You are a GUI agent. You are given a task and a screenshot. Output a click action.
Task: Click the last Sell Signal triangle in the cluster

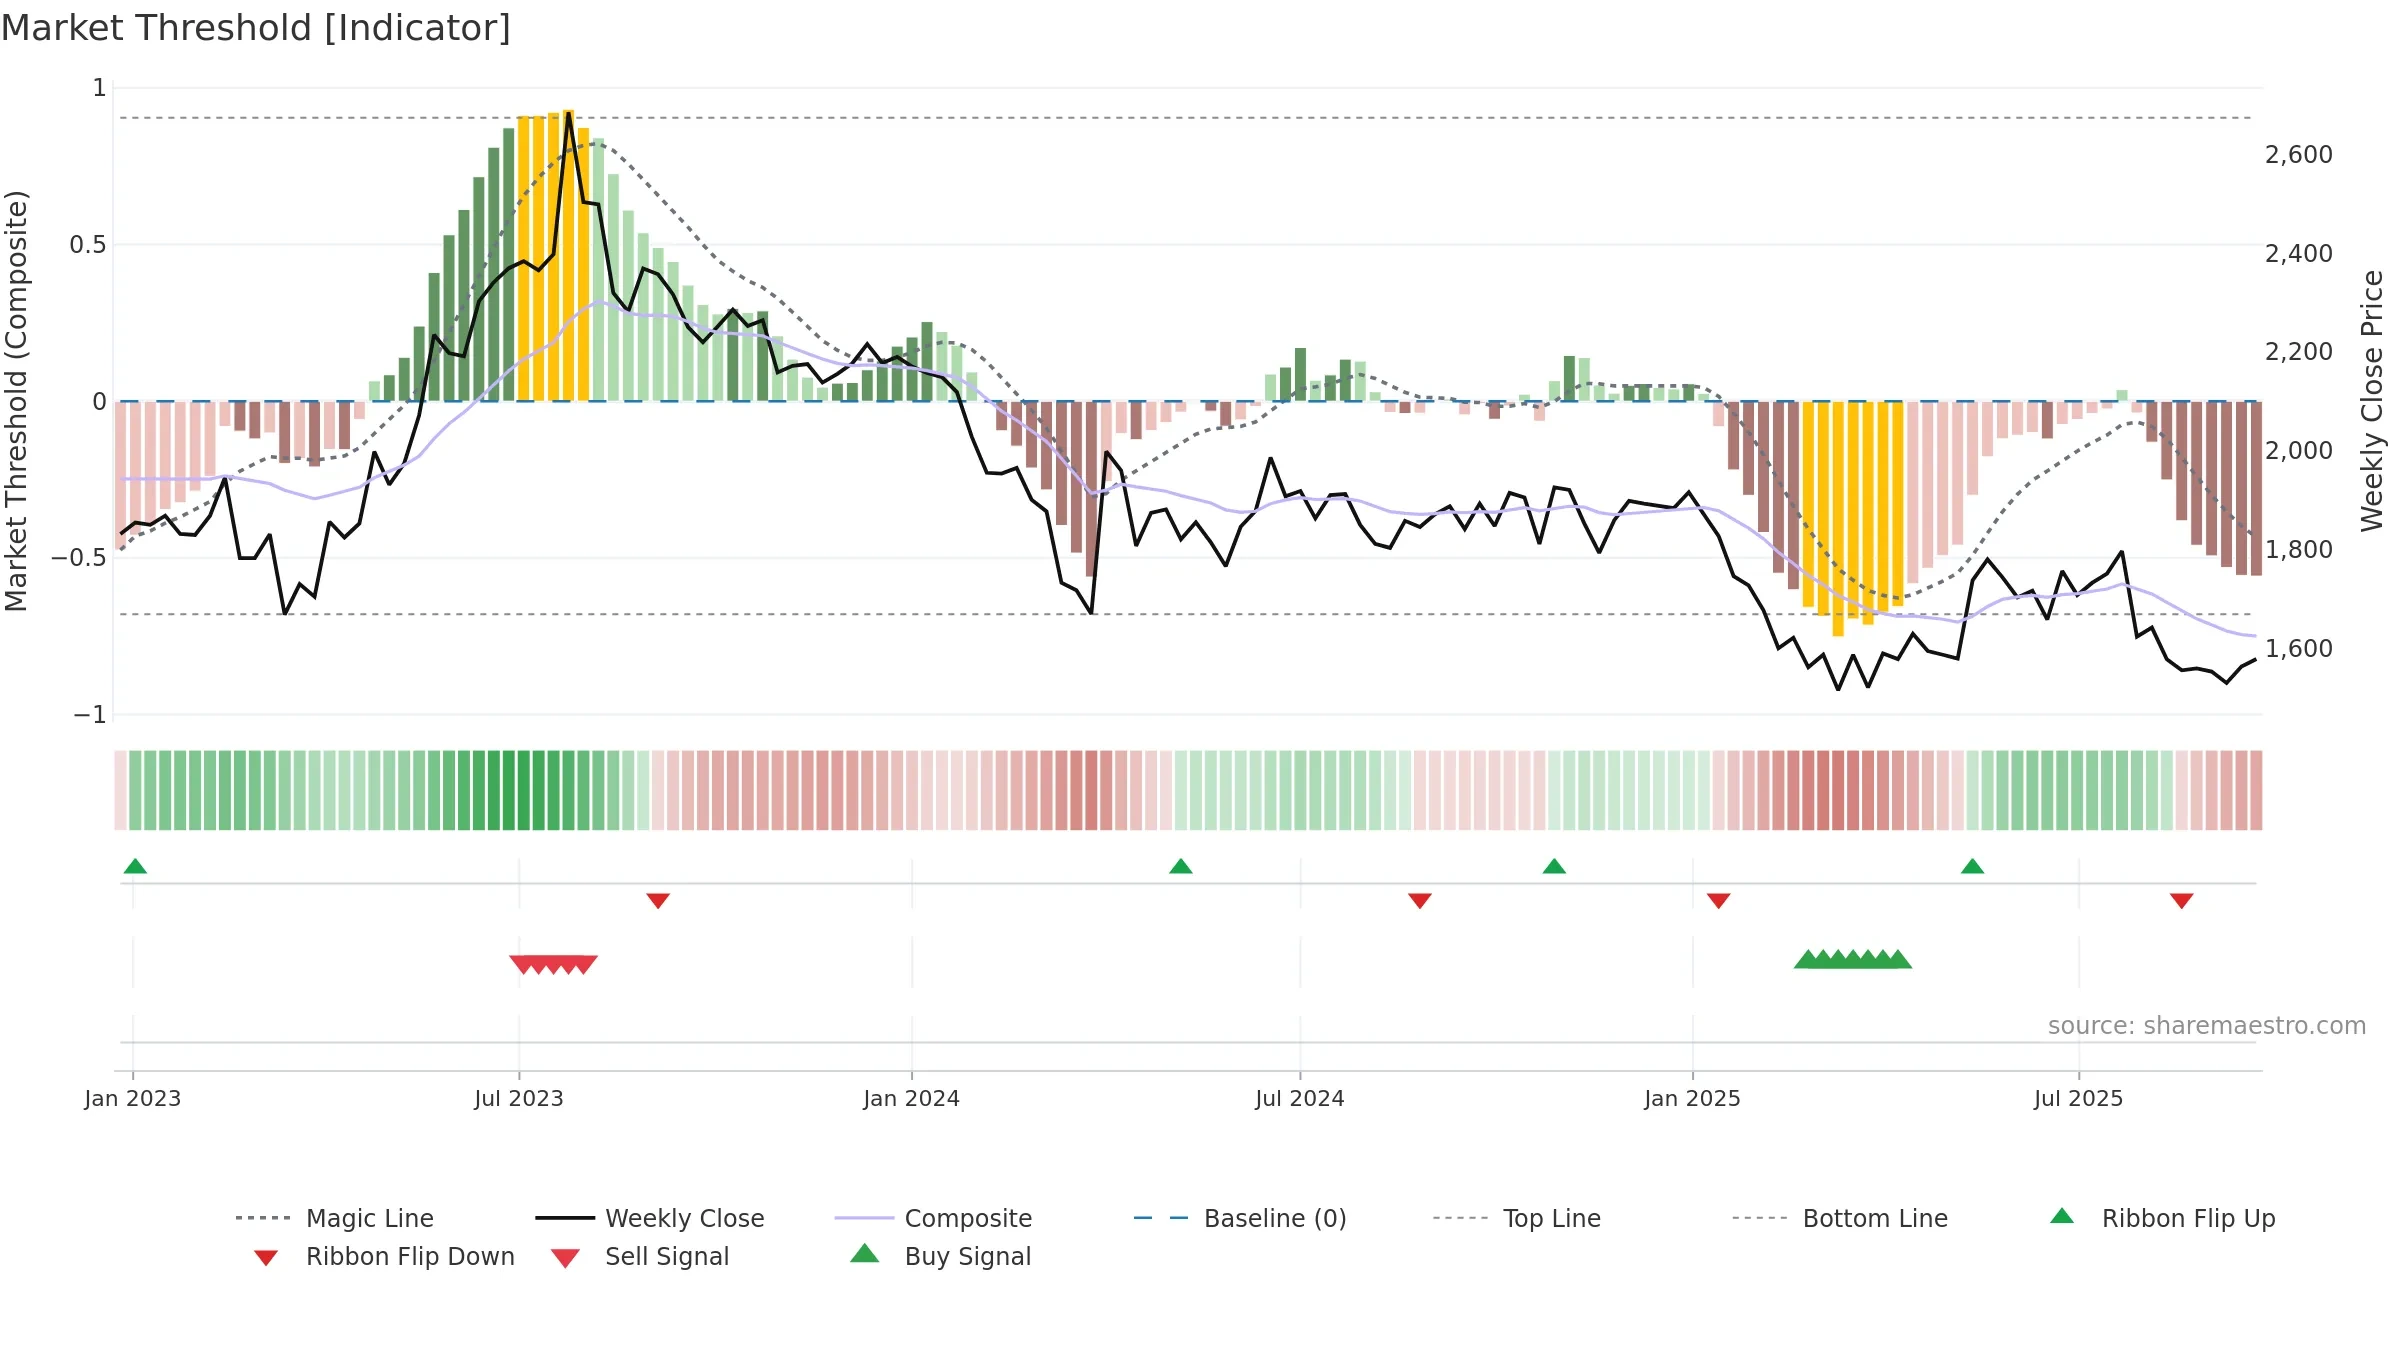pos(584,964)
